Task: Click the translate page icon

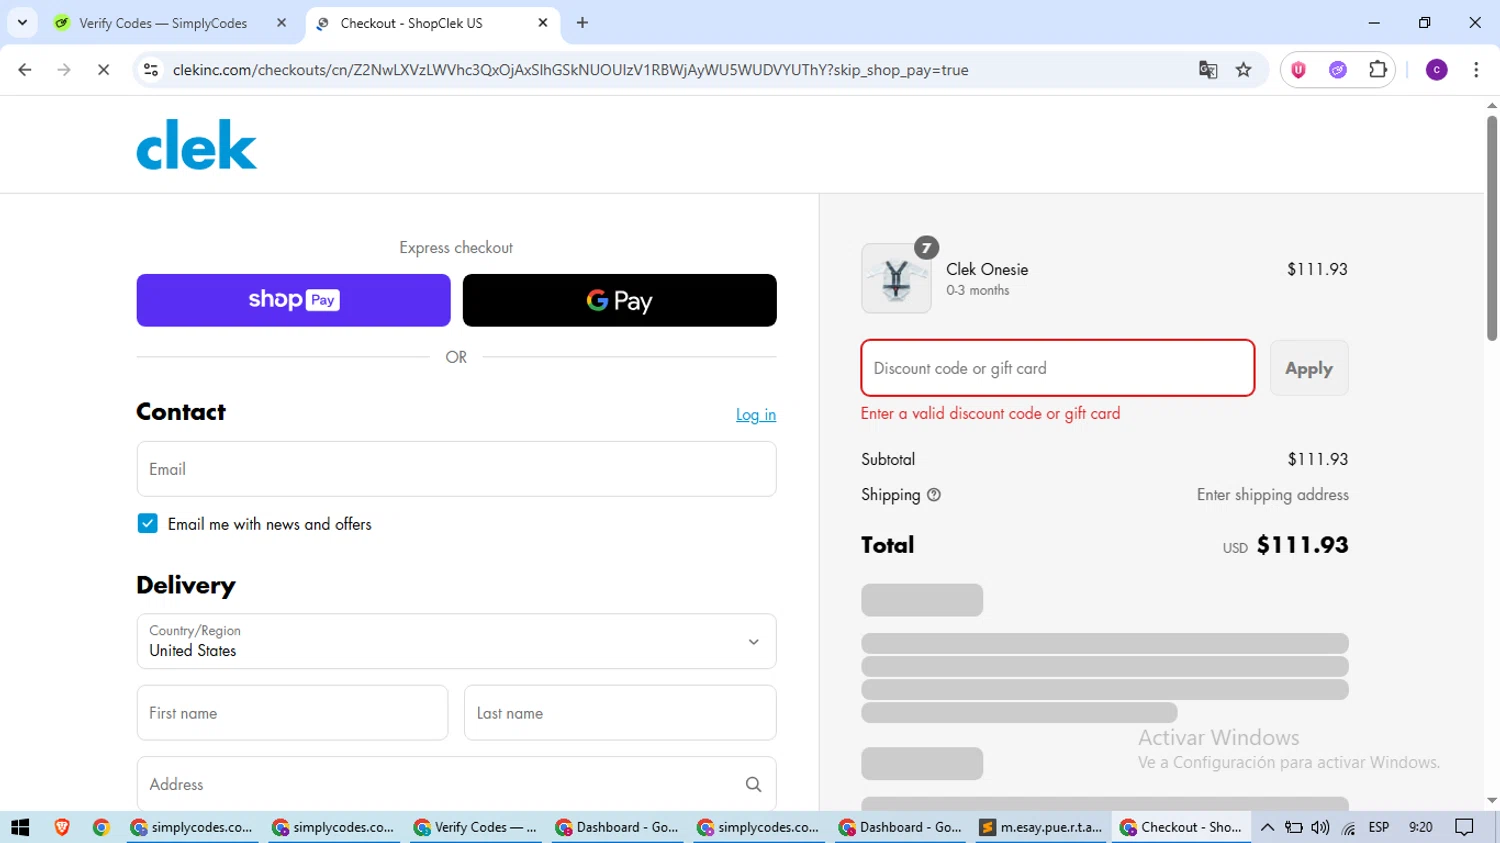Action: tap(1208, 70)
